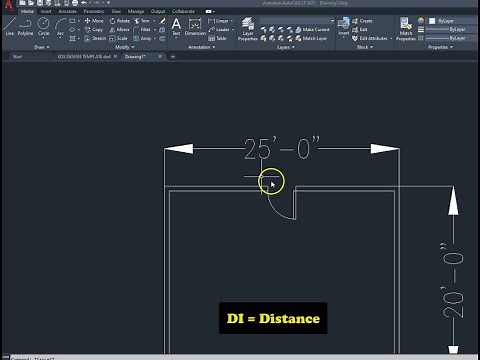This screenshot has width=480, height=360.
Task: Click Edit Attributes
Action: click(370, 38)
